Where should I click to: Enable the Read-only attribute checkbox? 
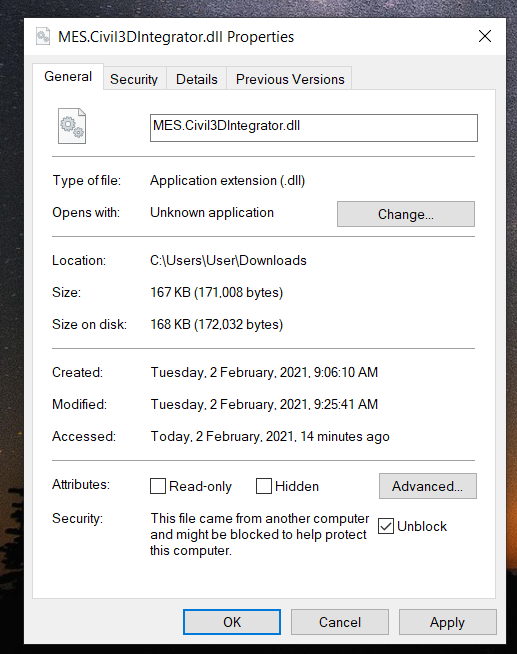[x=158, y=486]
